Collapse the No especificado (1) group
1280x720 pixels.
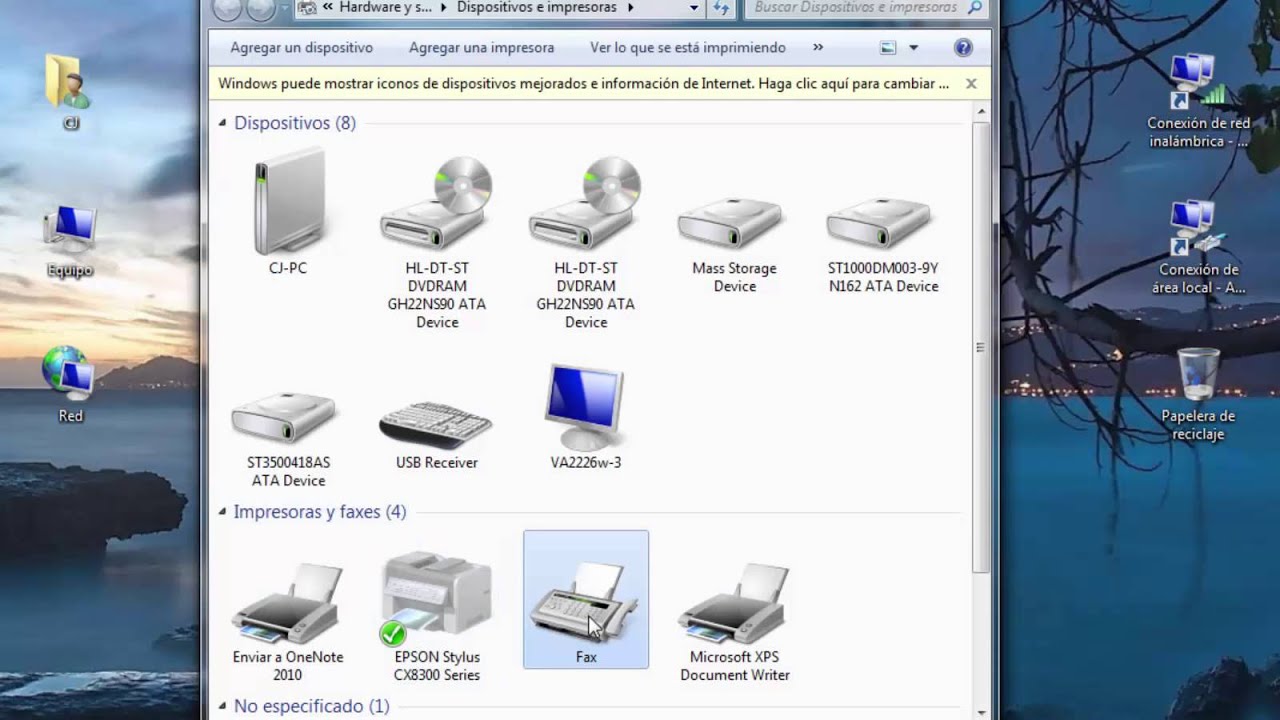222,706
